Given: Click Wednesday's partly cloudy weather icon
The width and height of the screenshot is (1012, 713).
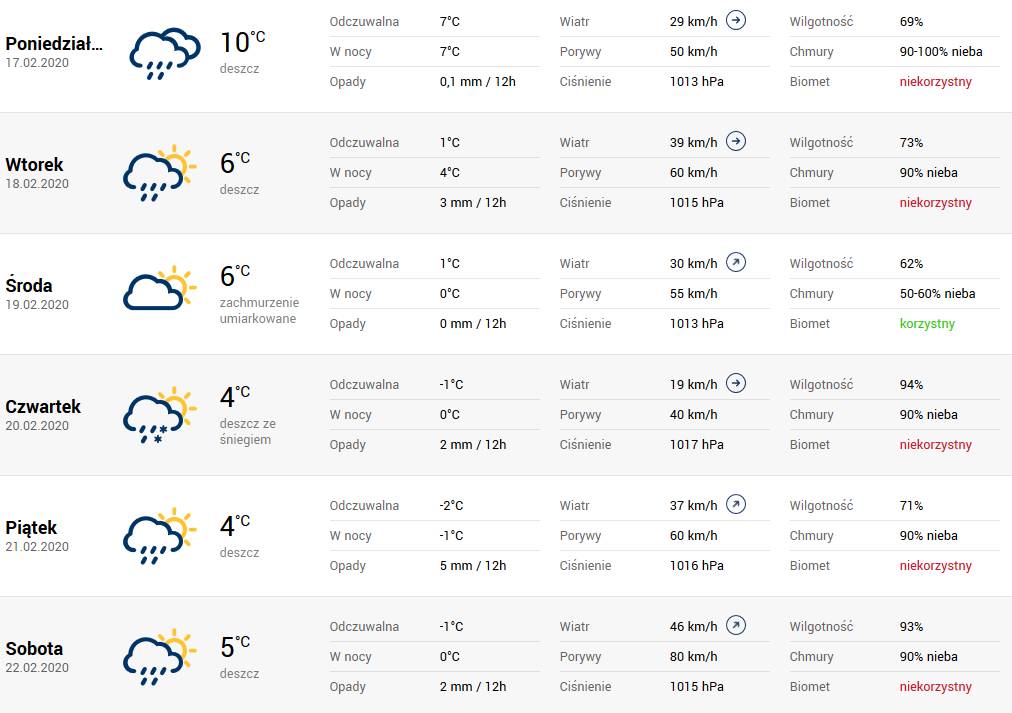Looking at the screenshot, I should pos(159,288).
